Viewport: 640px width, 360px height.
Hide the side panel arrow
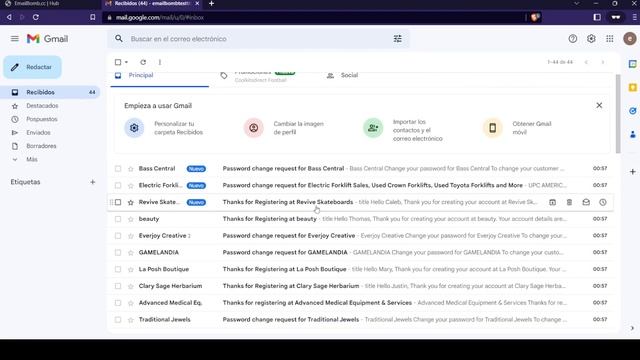tap(632, 328)
